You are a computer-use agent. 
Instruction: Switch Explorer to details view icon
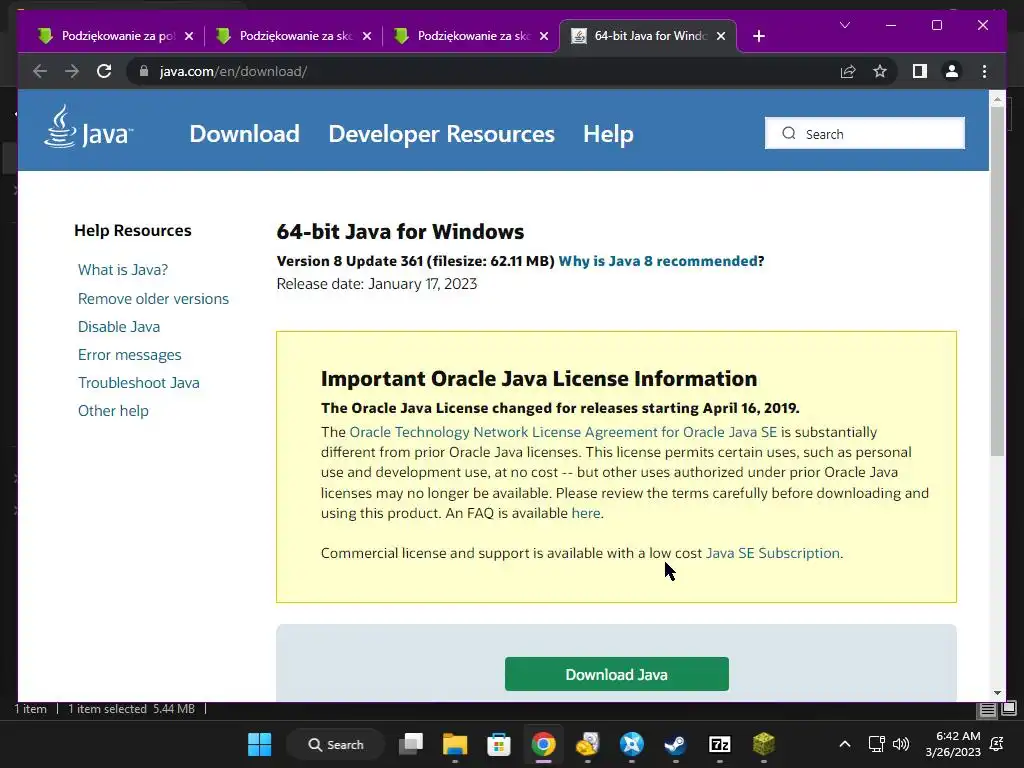pyautogui.click(x=987, y=709)
